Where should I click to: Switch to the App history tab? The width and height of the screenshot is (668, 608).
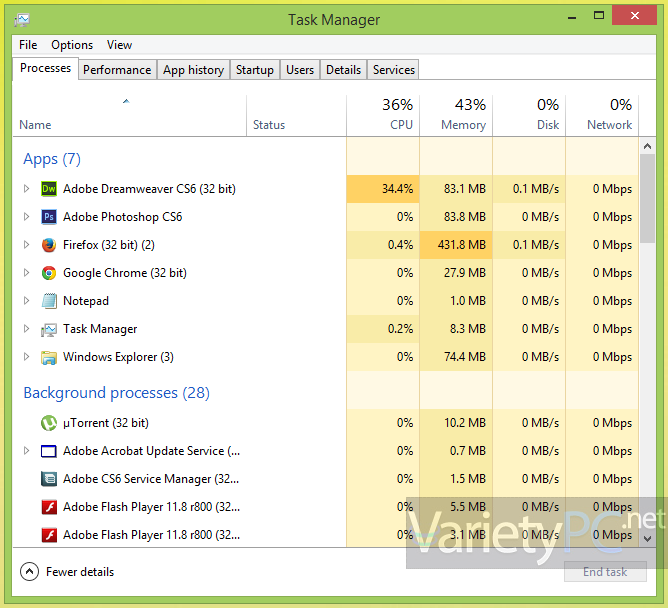193,69
